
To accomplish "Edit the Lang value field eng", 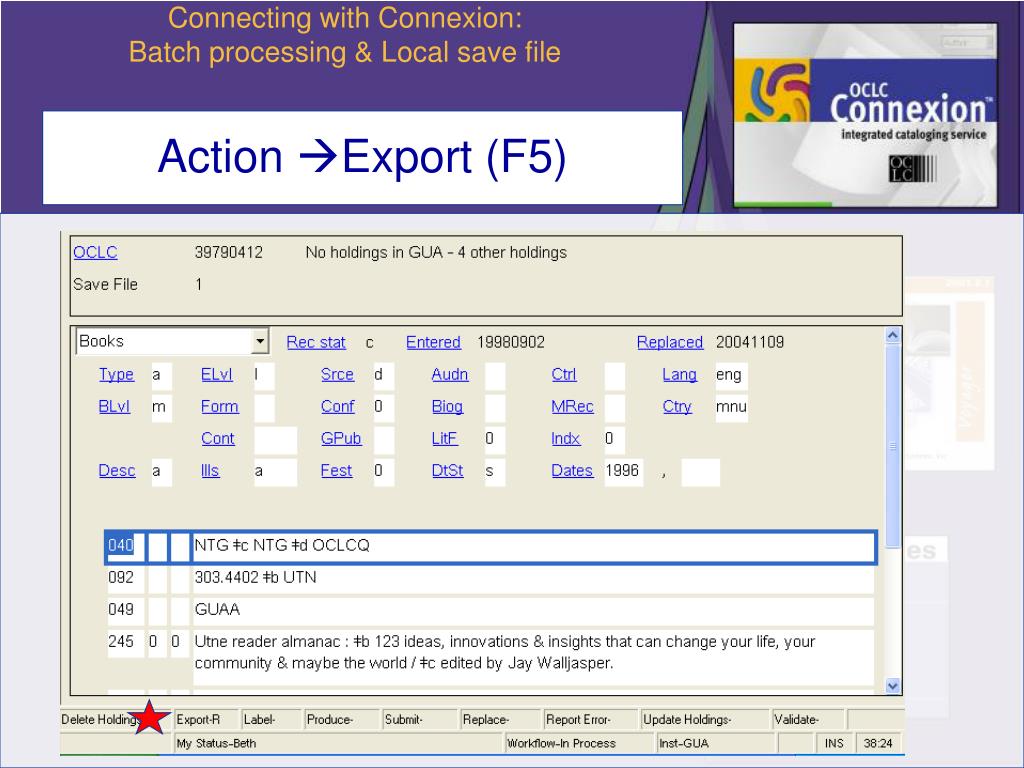I will coord(731,376).
